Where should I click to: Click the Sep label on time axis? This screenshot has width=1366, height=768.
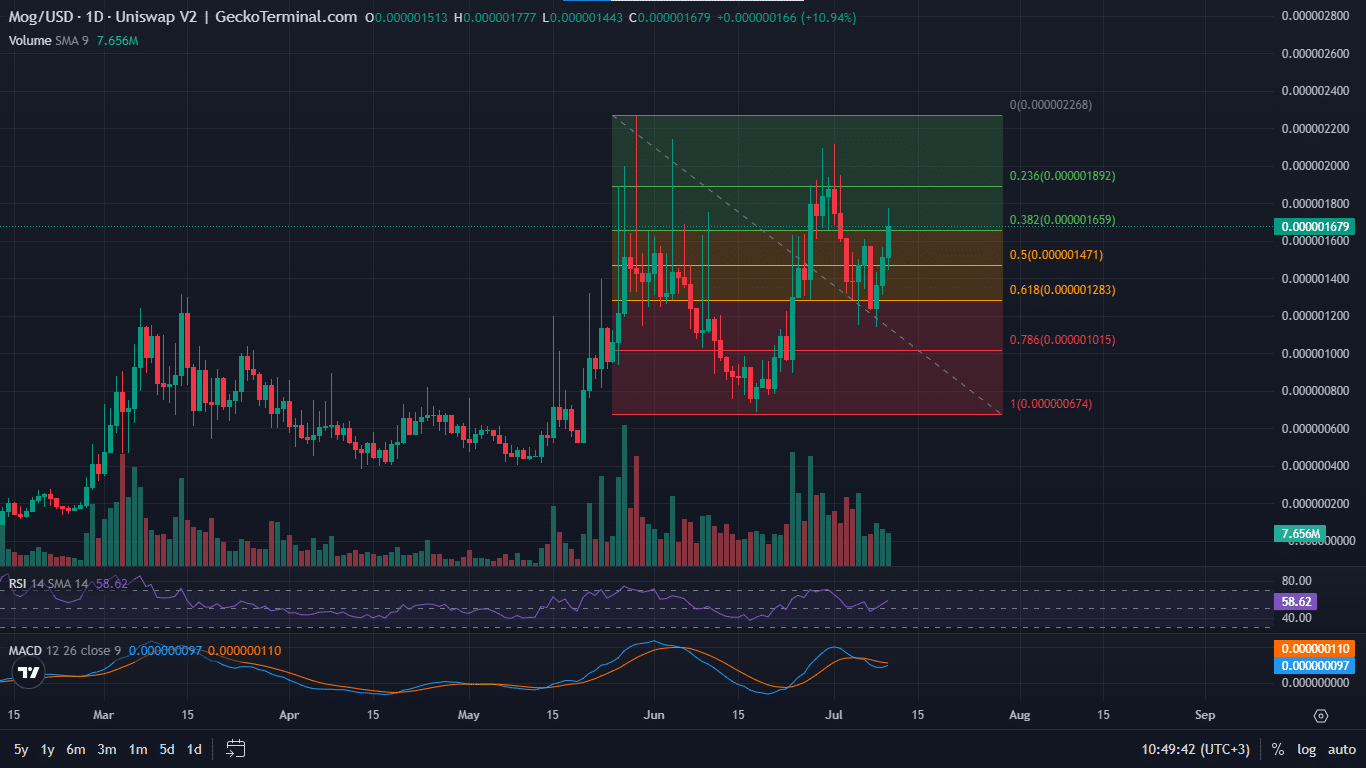[x=1205, y=716]
